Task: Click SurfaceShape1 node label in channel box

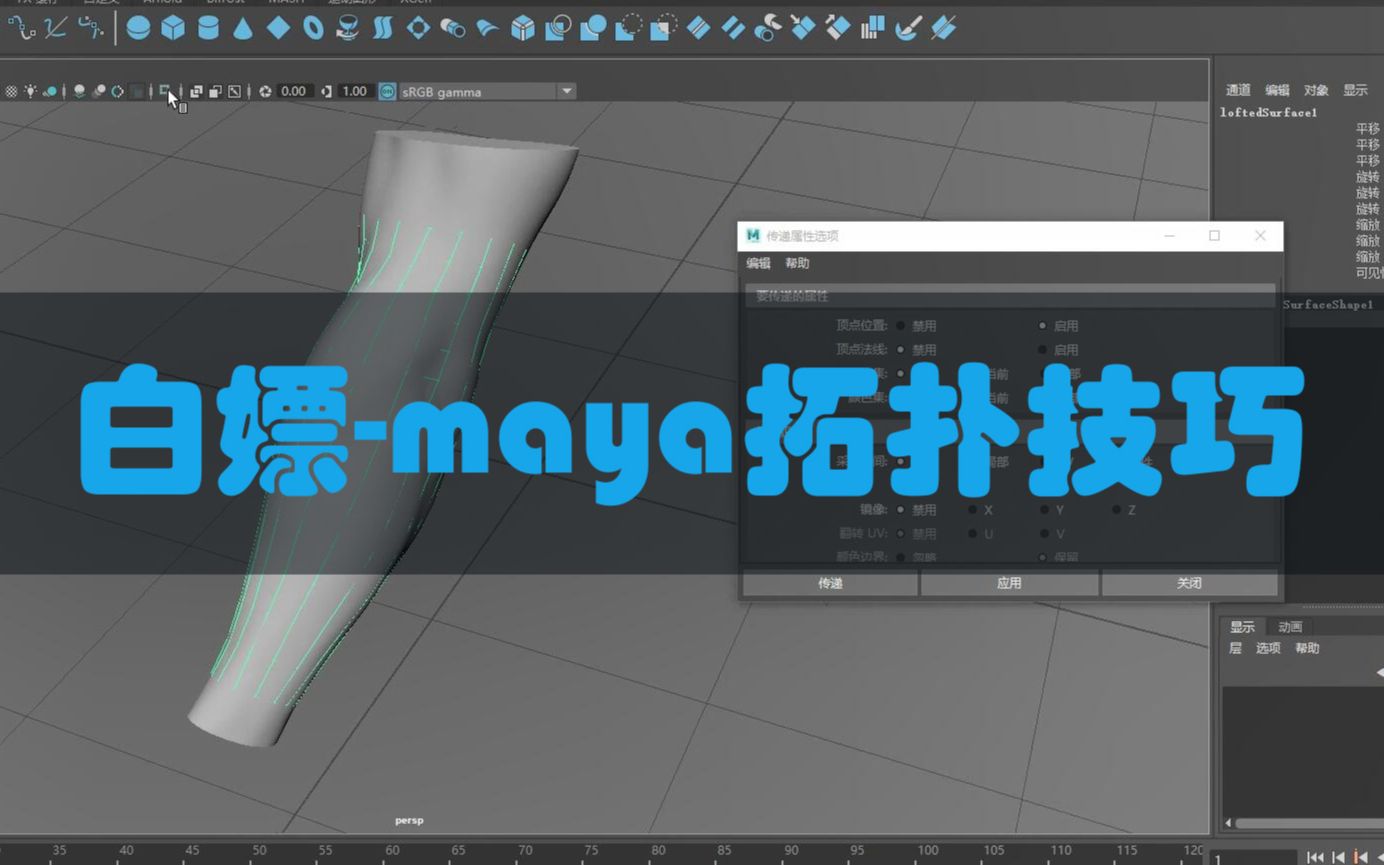Action: [1328, 304]
